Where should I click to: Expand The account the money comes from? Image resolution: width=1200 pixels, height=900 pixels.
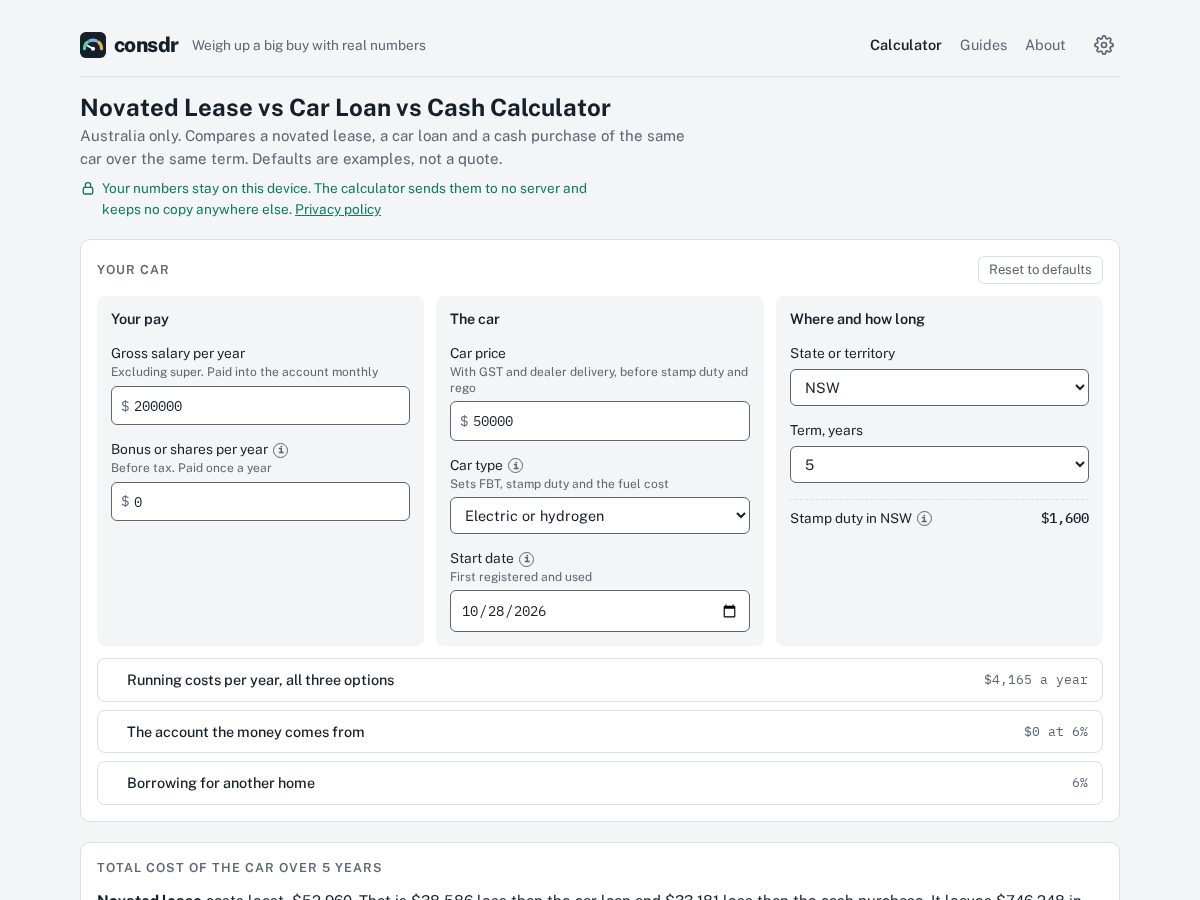(600, 732)
